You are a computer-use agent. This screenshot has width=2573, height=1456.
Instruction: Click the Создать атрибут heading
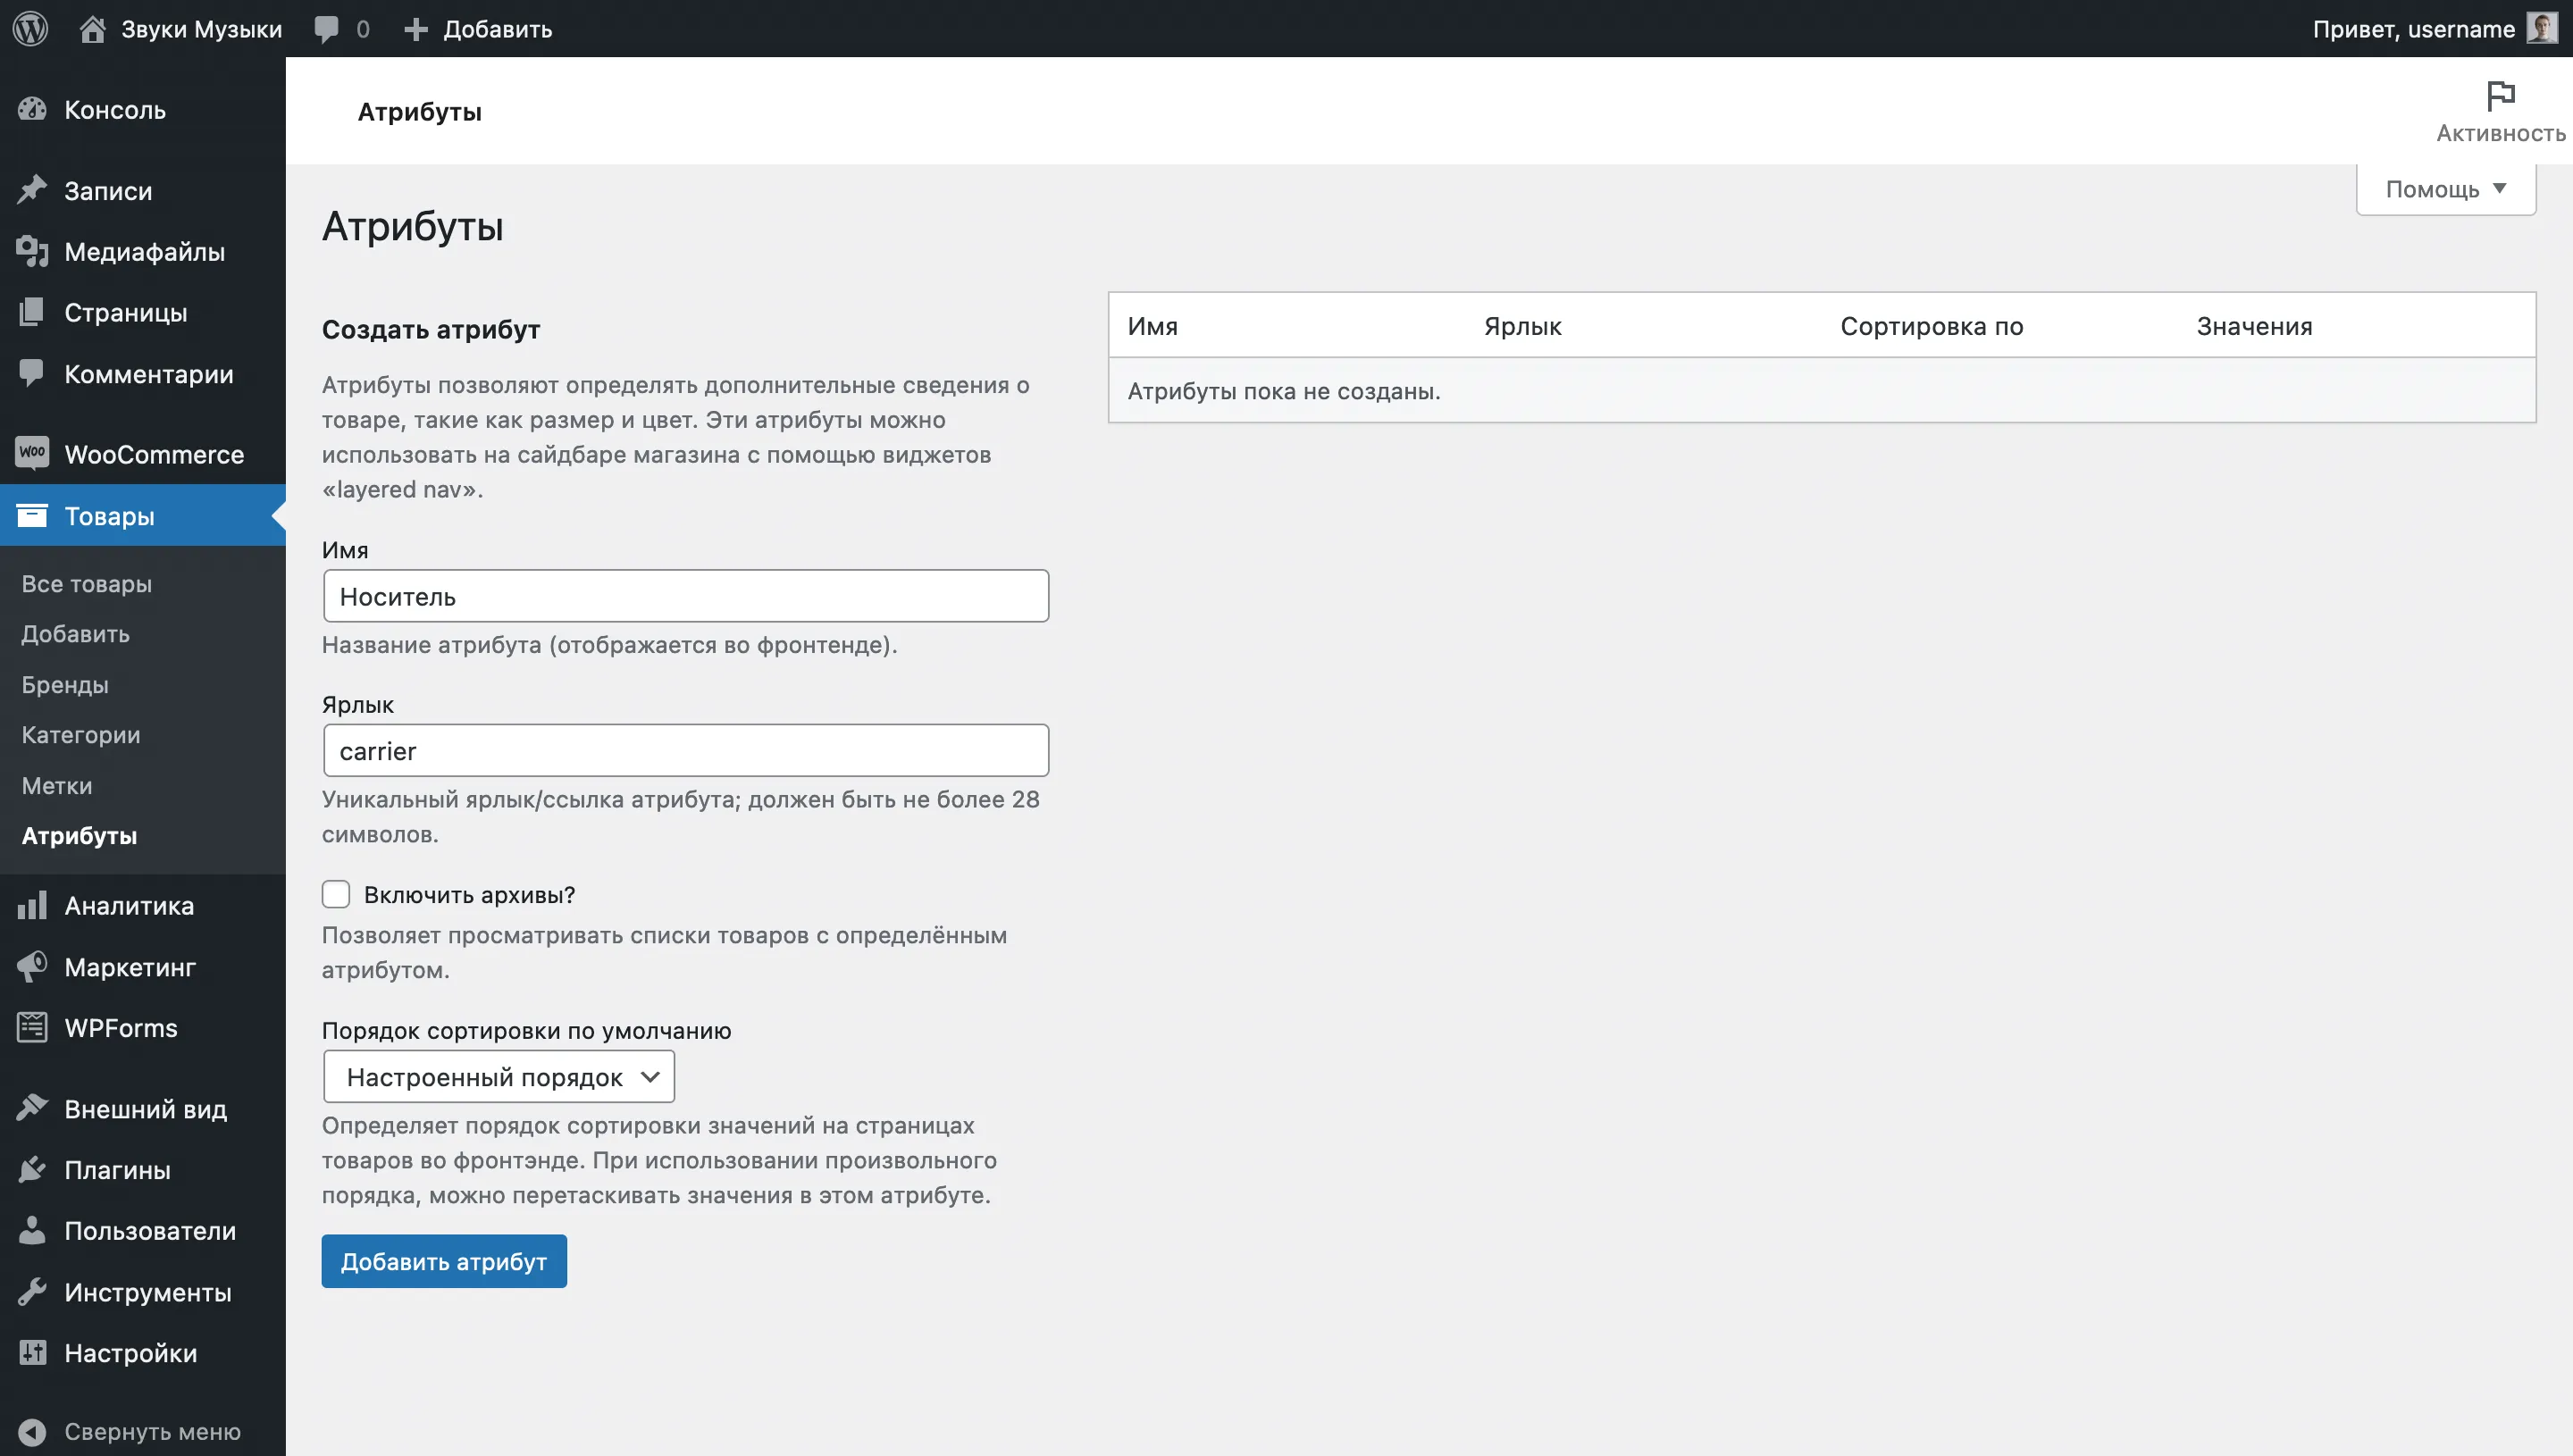[431, 329]
